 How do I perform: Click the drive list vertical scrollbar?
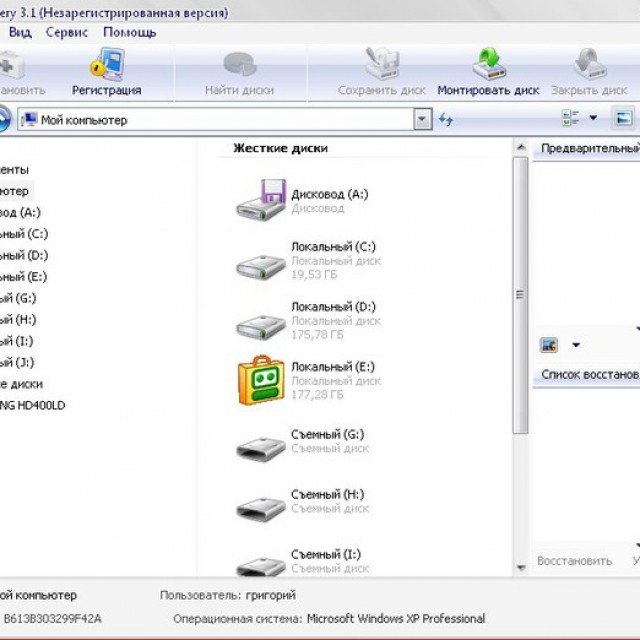coord(519,294)
